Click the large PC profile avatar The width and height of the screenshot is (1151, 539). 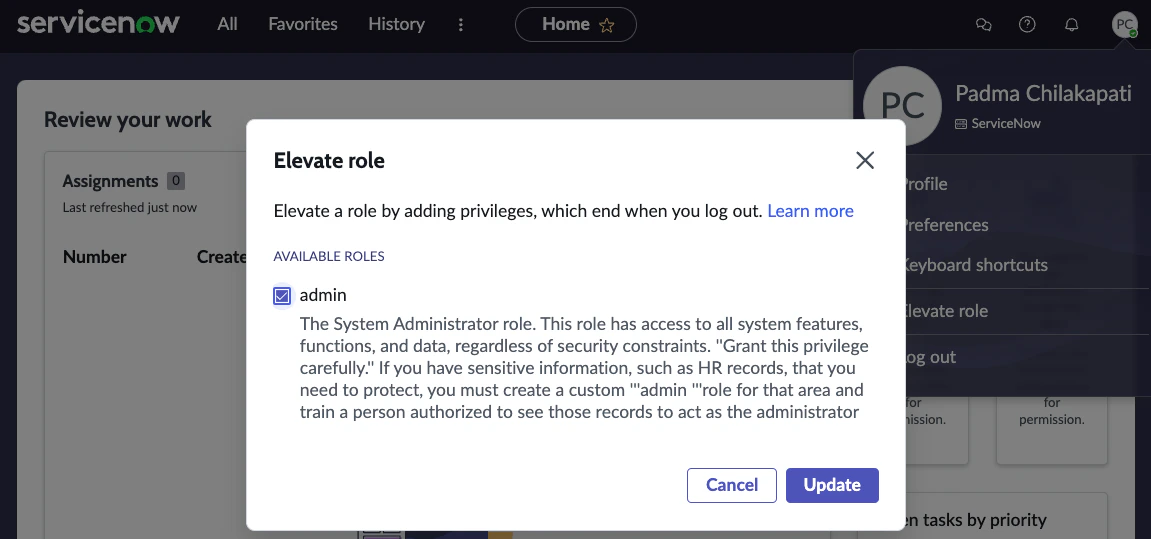[x=903, y=106]
